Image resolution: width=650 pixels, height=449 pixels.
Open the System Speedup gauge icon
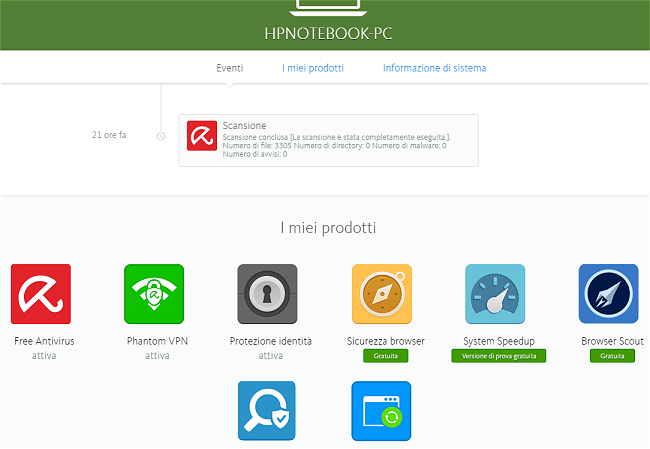pyautogui.click(x=495, y=294)
